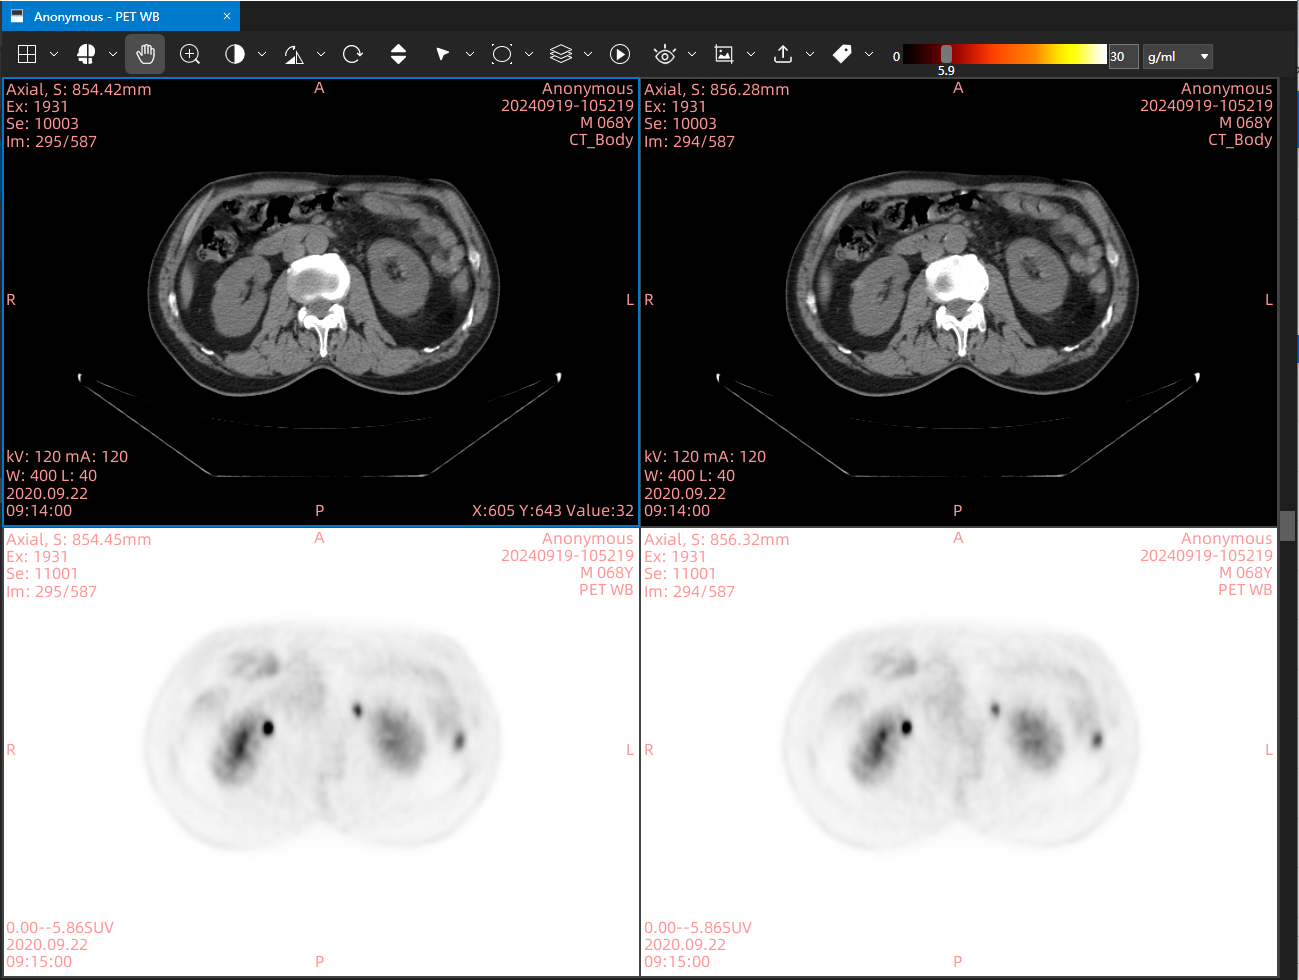The width and height of the screenshot is (1299, 980).
Task: Click the slice scroll up-down arrows icon
Action: click(x=398, y=54)
